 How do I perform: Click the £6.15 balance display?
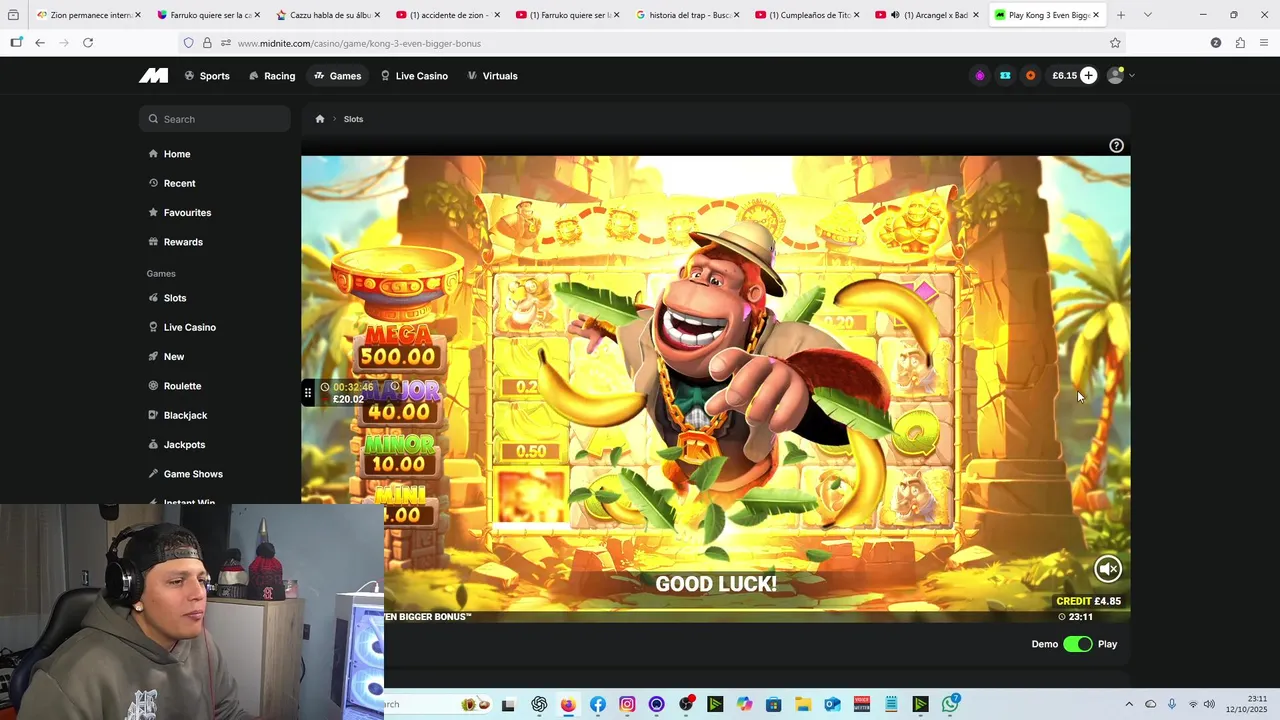pos(1064,76)
